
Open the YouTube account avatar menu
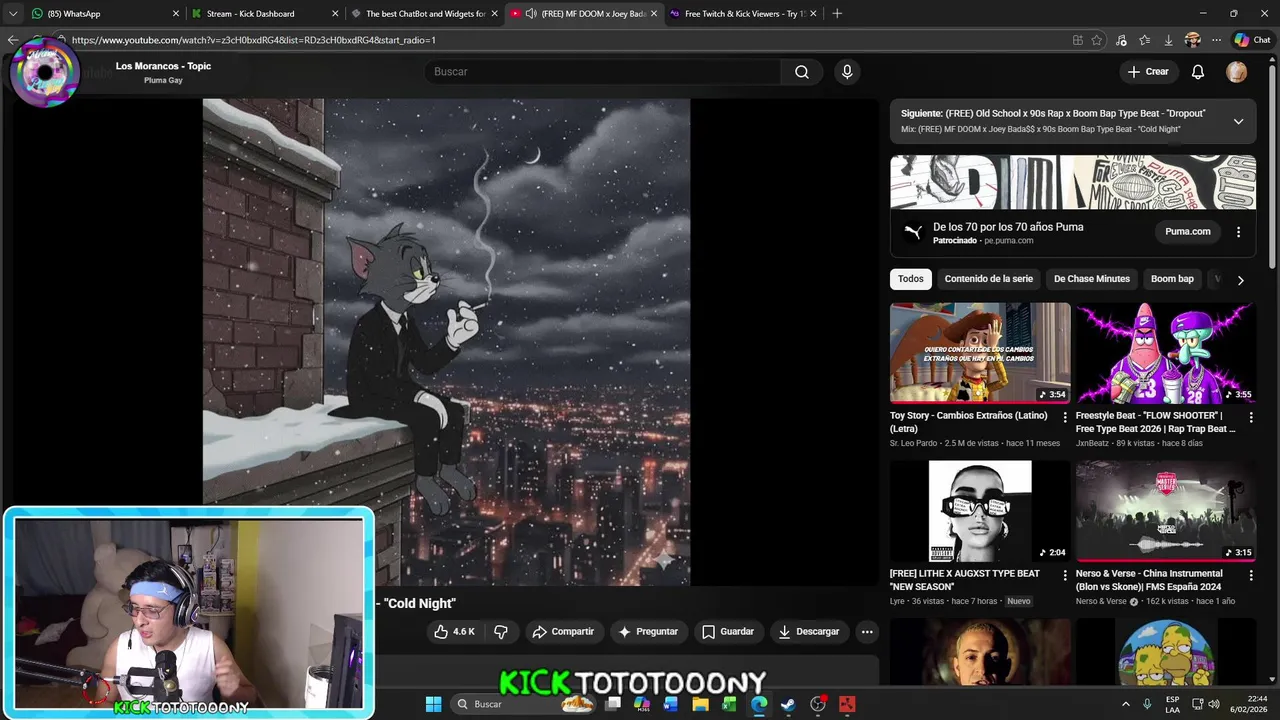1237,72
